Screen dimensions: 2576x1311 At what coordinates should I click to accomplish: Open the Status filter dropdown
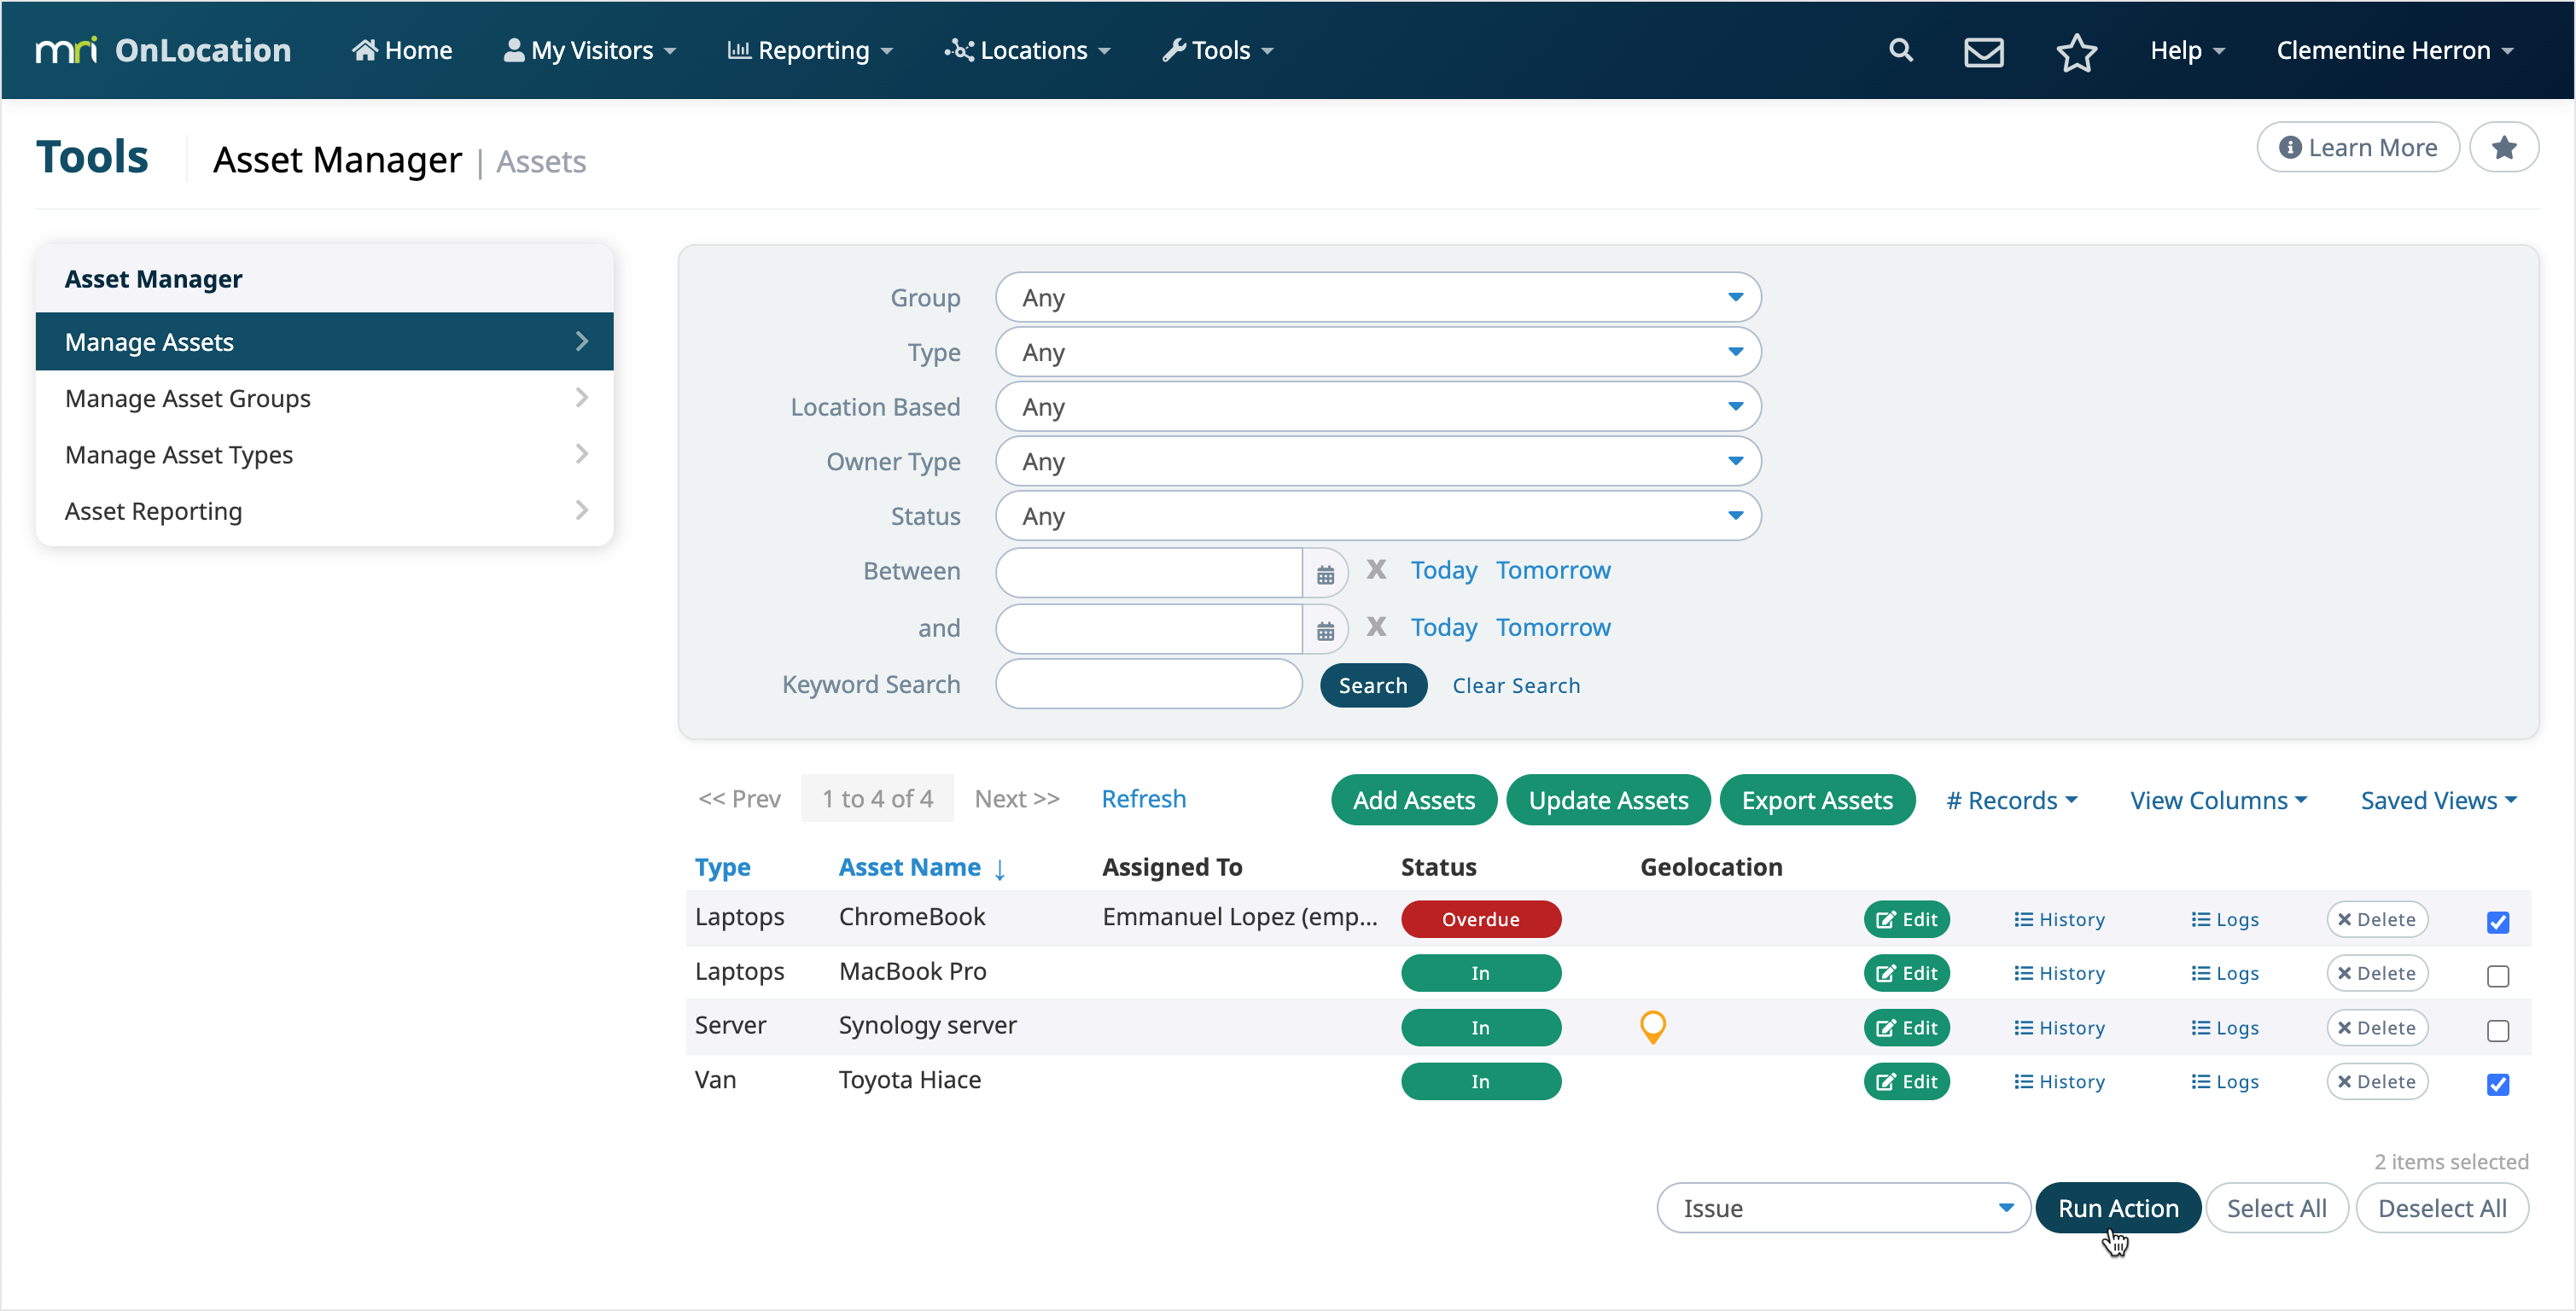1378,516
